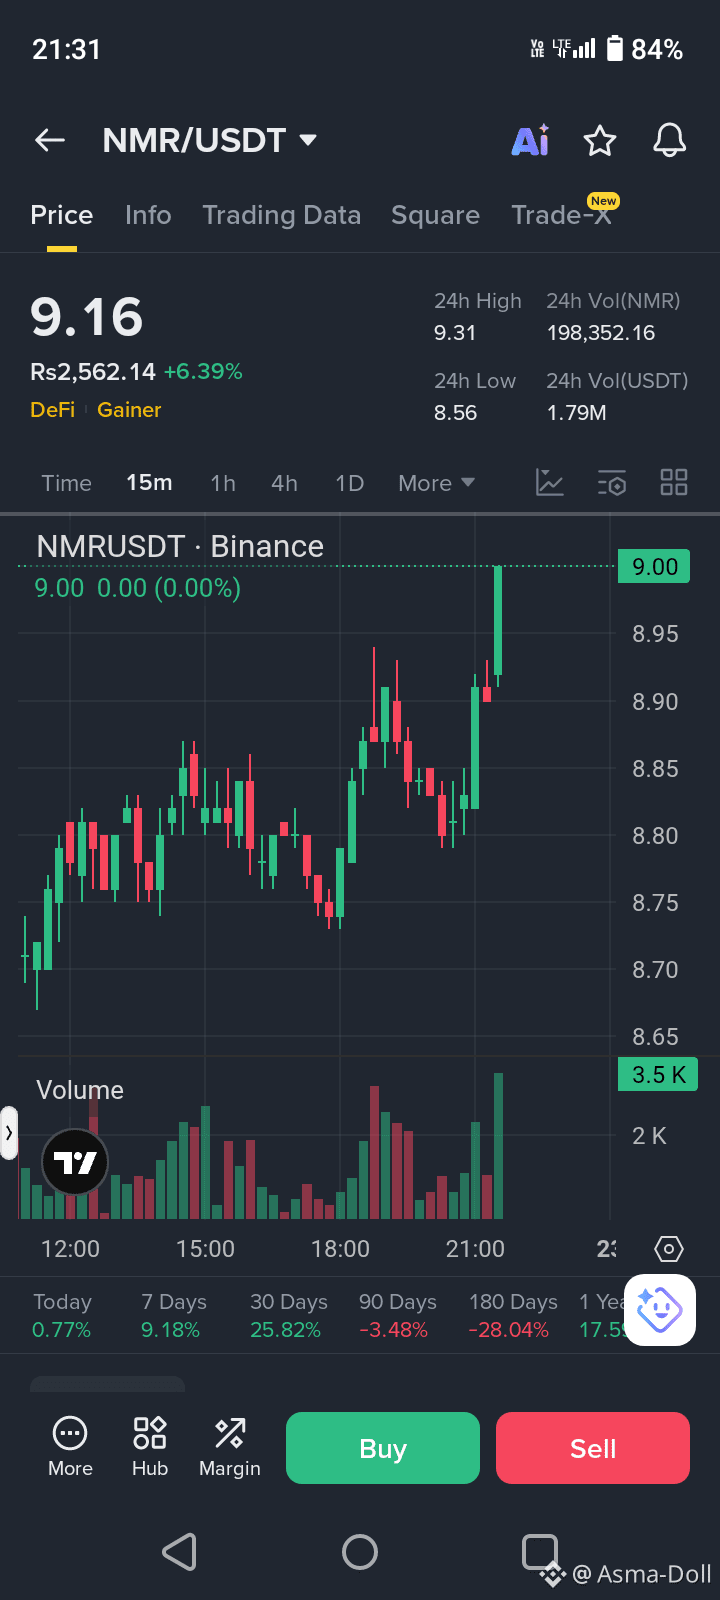Select the Time chart interval
The height and width of the screenshot is (1600, 720).
click(x=67, y=483)
